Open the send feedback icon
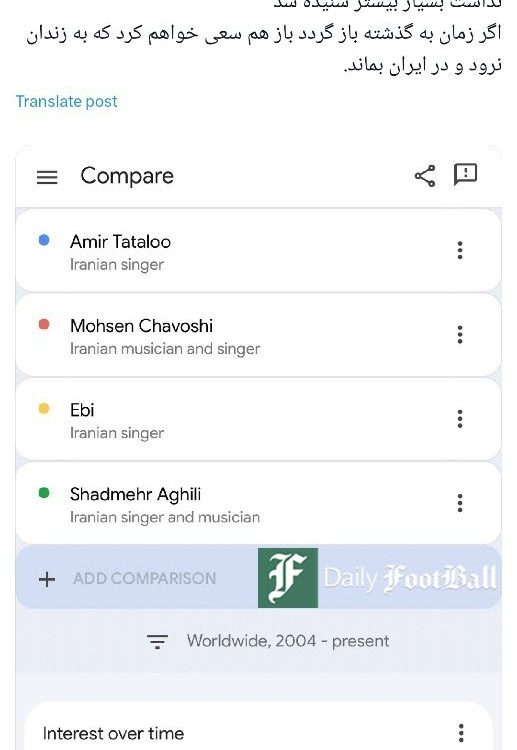 point(465,175)
